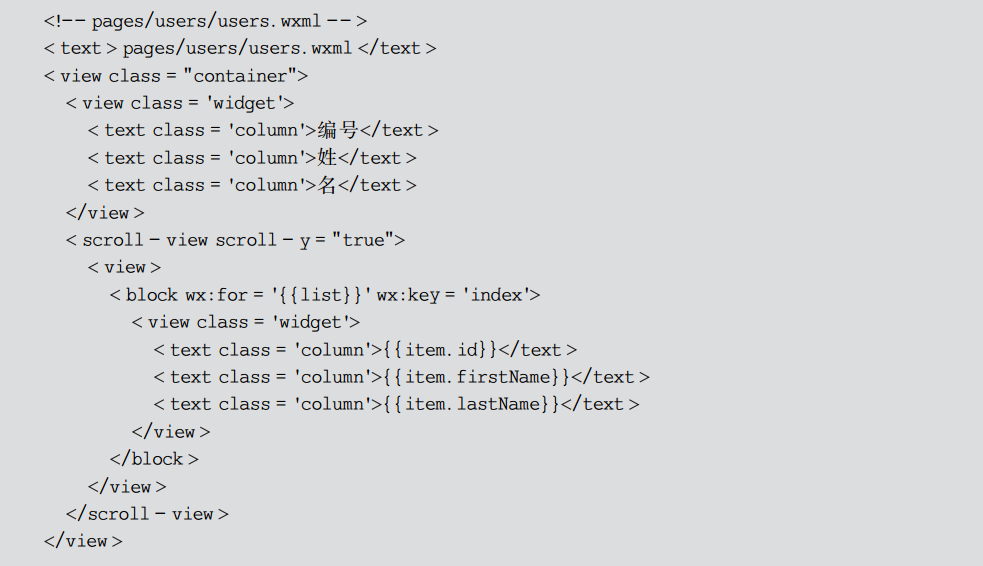Click the scroll-y = "true" attribute
The width and height of the screenshot is (983, 566).
(x=307, y=240)
